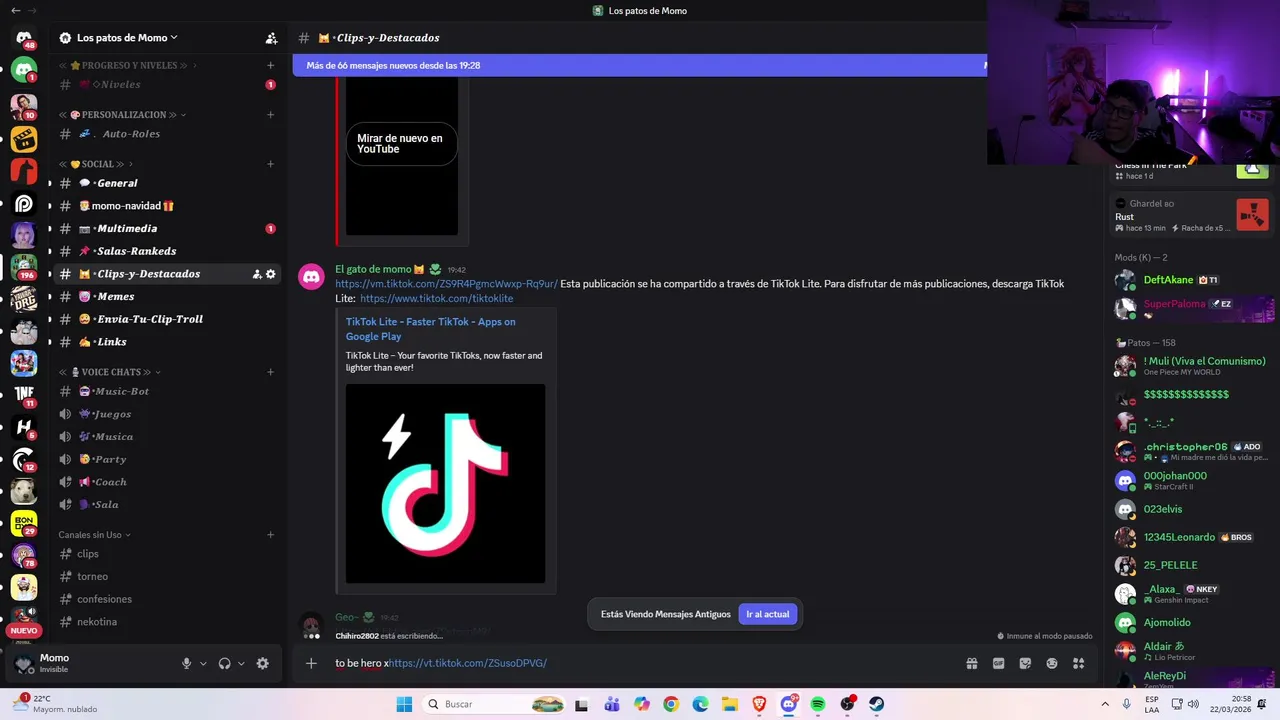This screenshot has height=720, width=1280.
Task: Open Steam from the taskbar
Action: click(x=876, y=704)
